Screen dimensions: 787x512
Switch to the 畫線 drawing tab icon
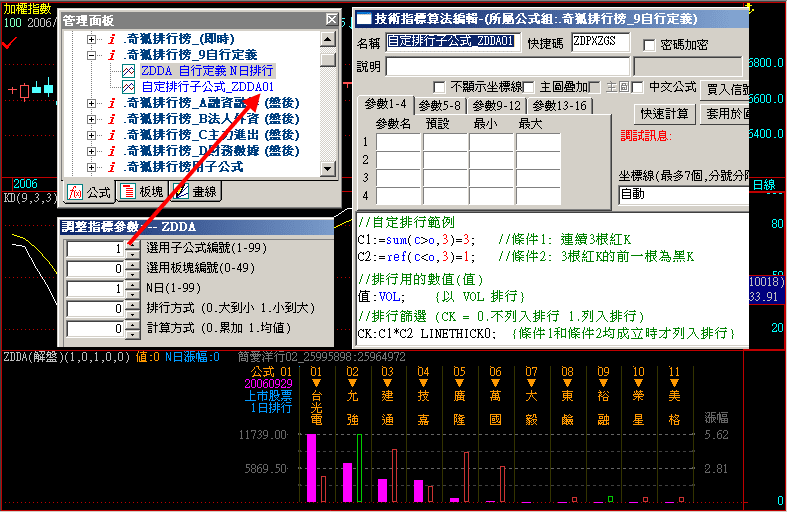point(181,191)
